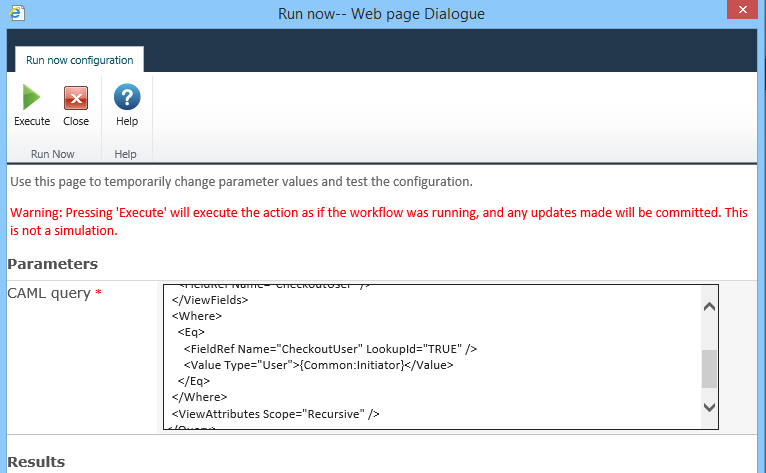Image resolution: width=766 pixels, height=473 pixels.
Task: Click the closing </Eq> tag line
Action: click(x=194, y=381)
